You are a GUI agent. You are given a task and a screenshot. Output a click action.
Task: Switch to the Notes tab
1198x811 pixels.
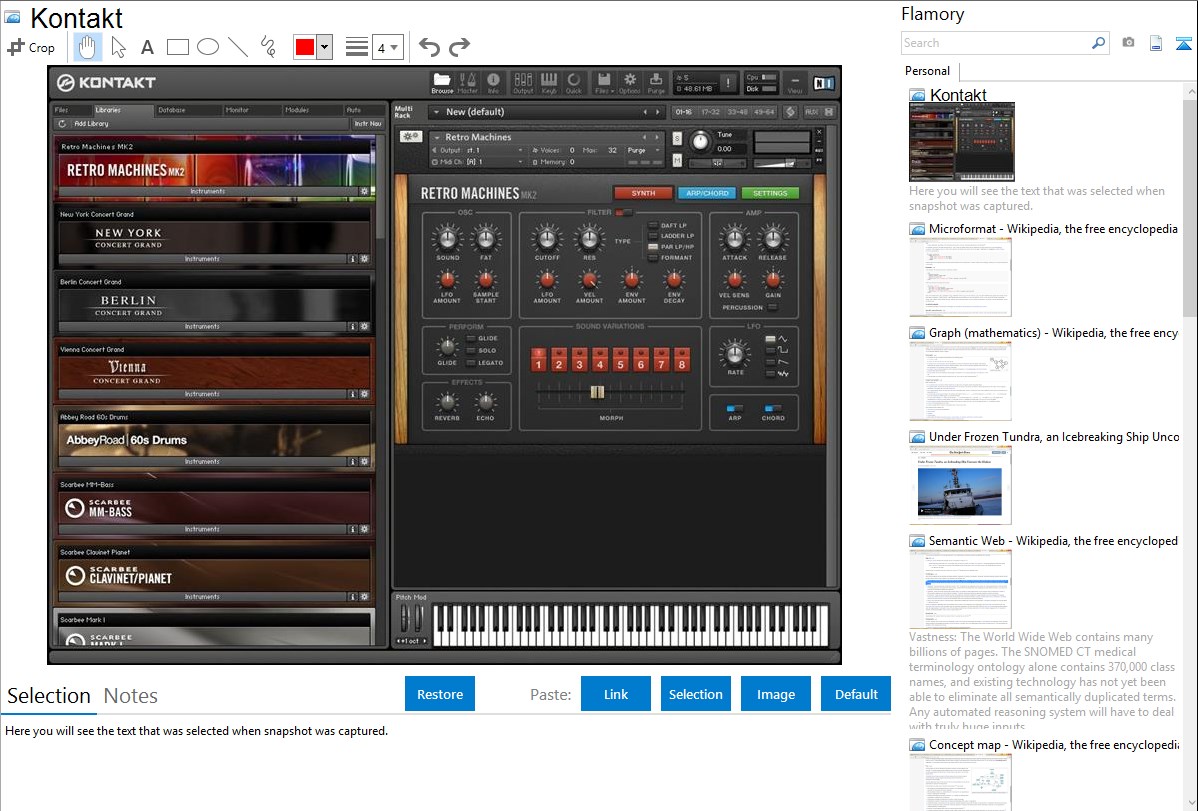pyautogui.click(x=130, y=696)
